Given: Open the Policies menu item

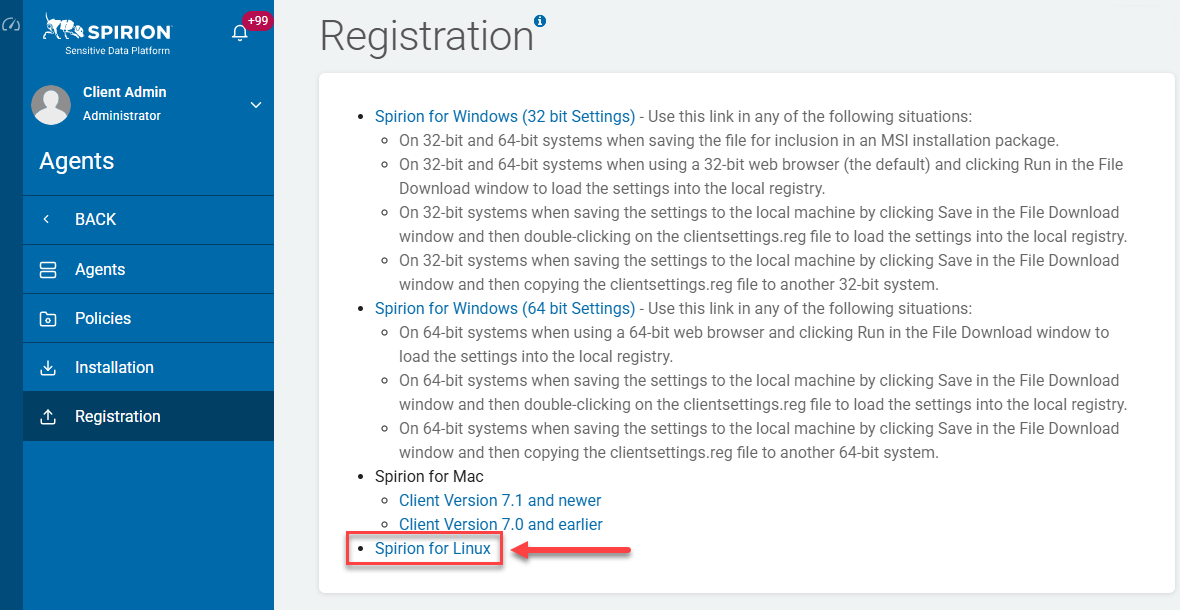Looking at the screenshot, I should click(x=103, y=318).
